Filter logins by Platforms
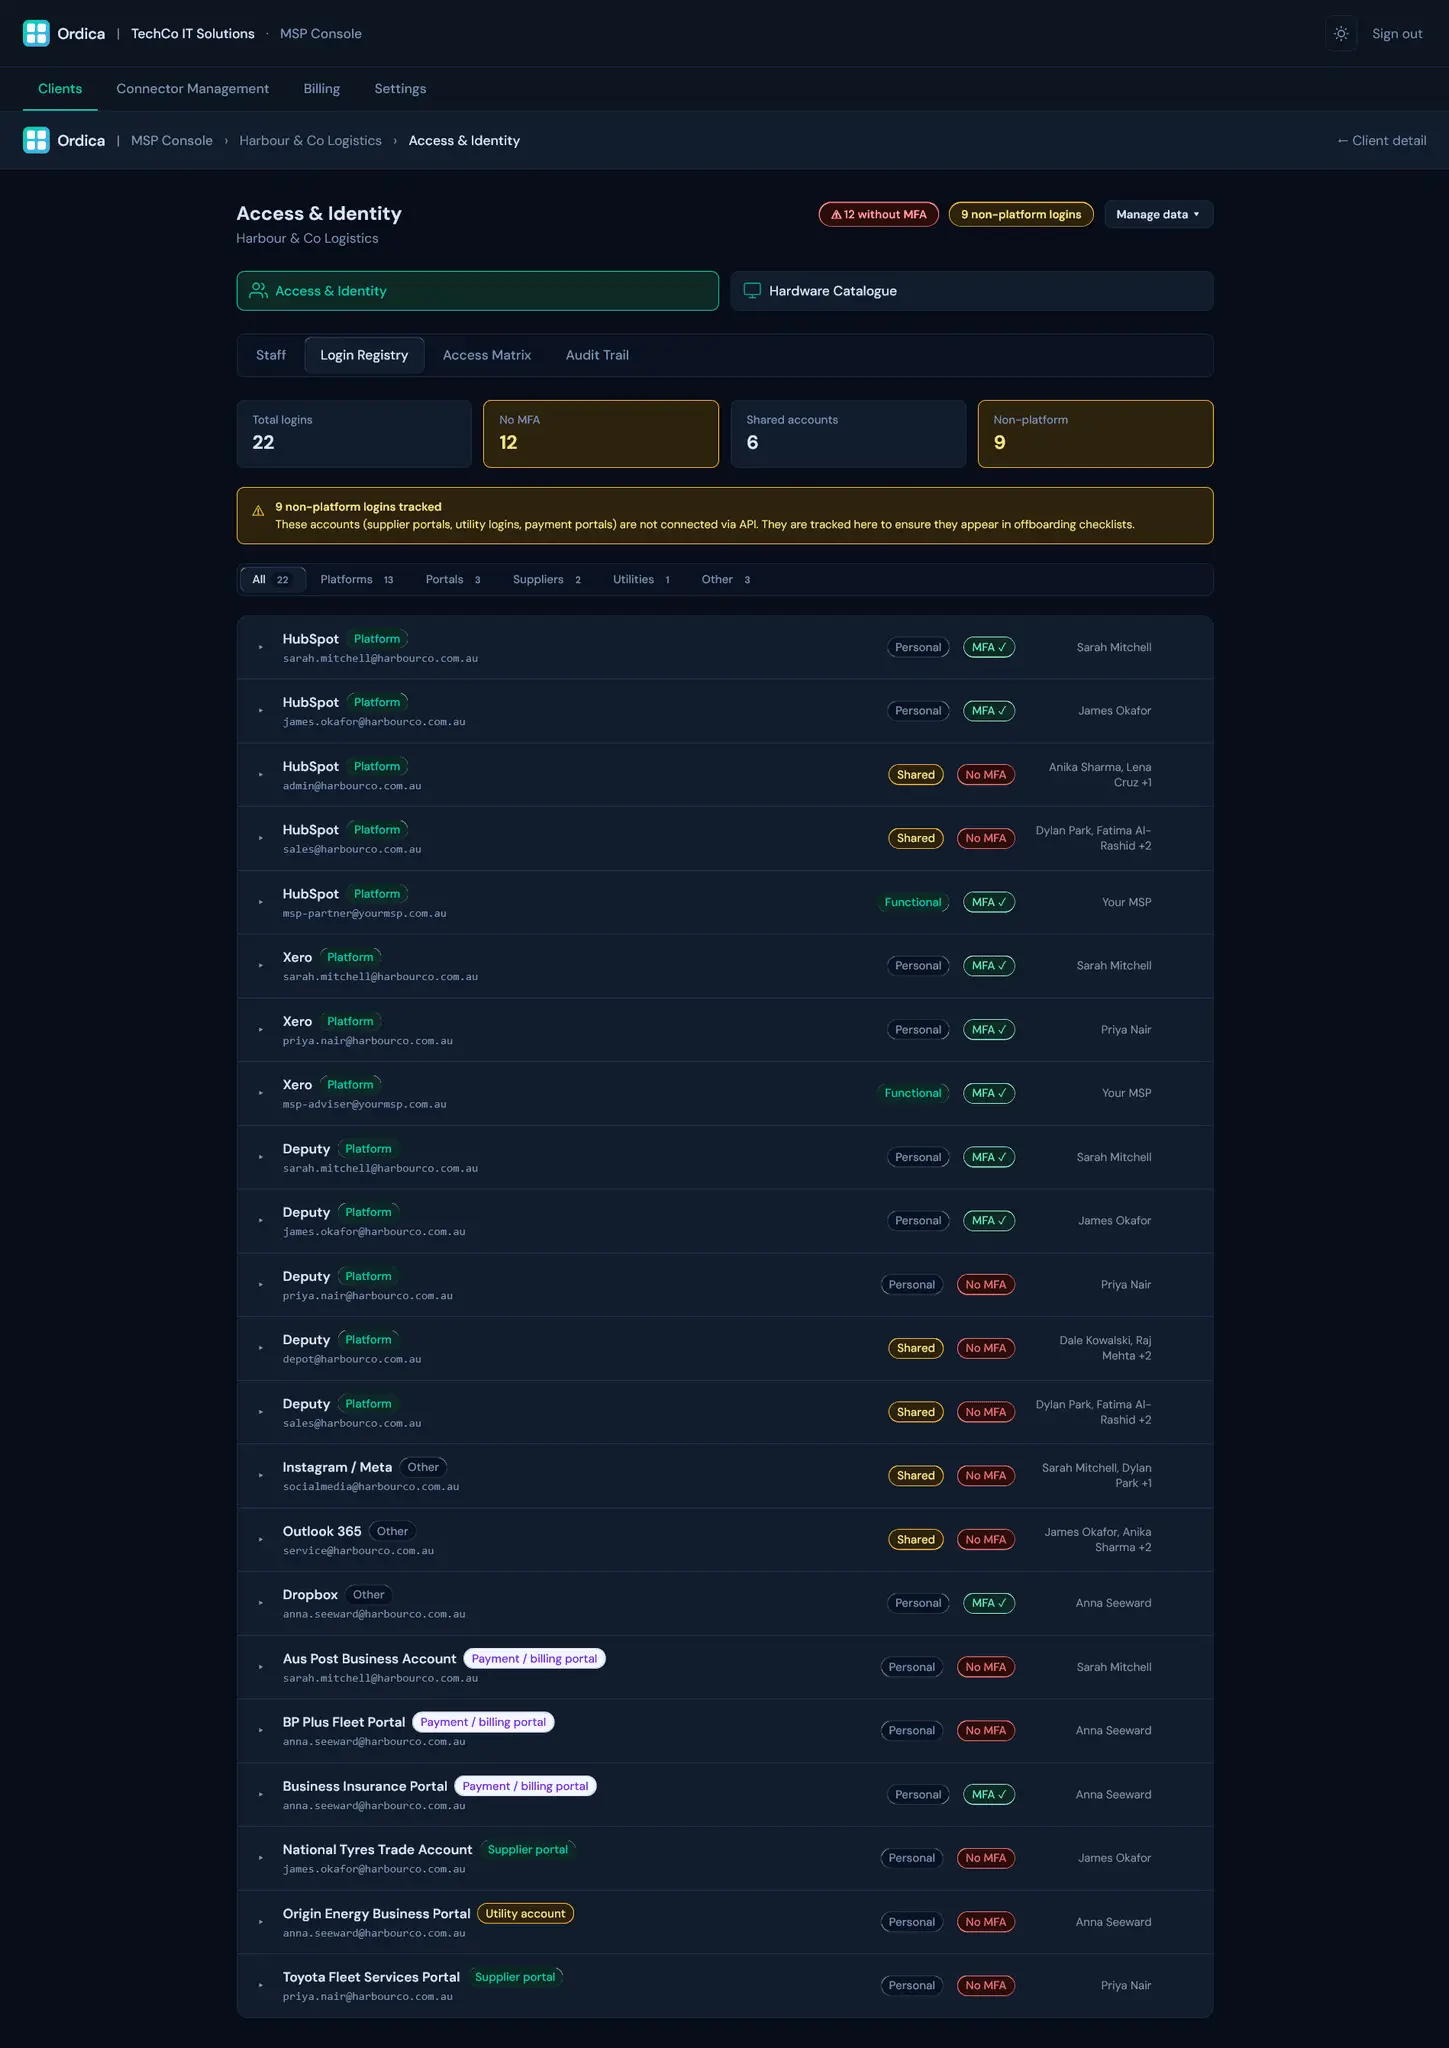The image size is (1449, 2048). click(357, 580)
